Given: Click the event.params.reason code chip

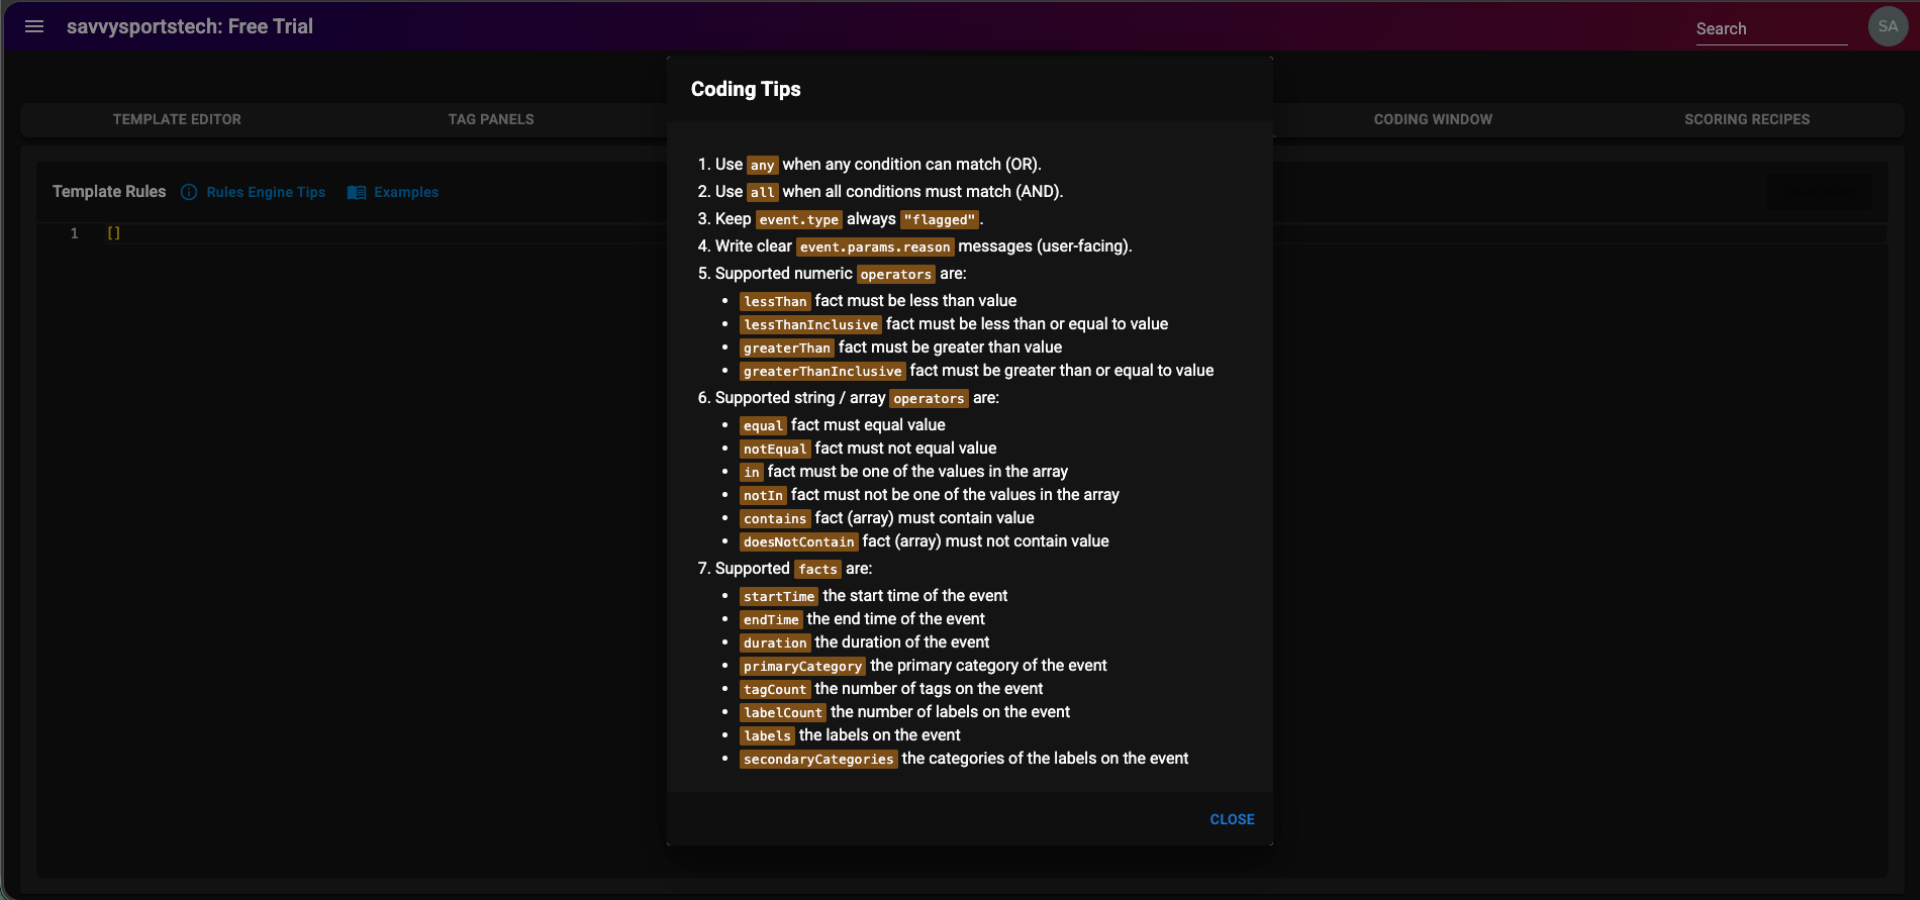Looking at the screenshot, I should click(875, 247).
